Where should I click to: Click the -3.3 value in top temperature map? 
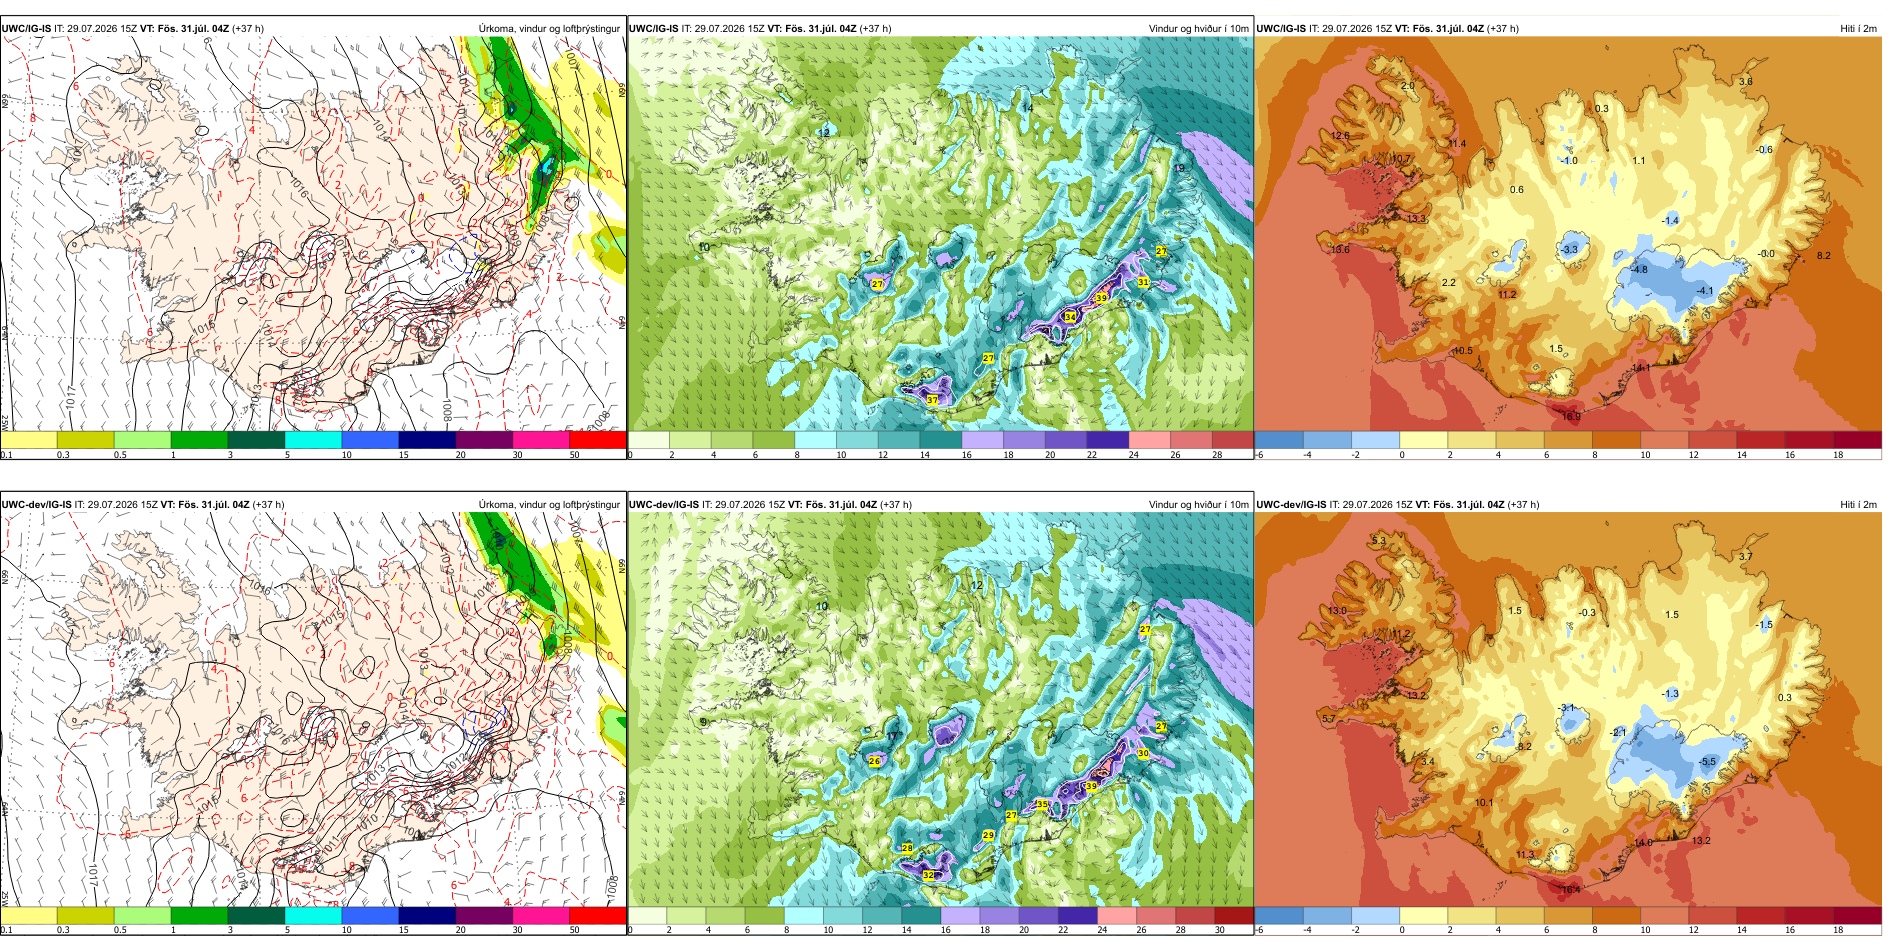point(1570,250)
